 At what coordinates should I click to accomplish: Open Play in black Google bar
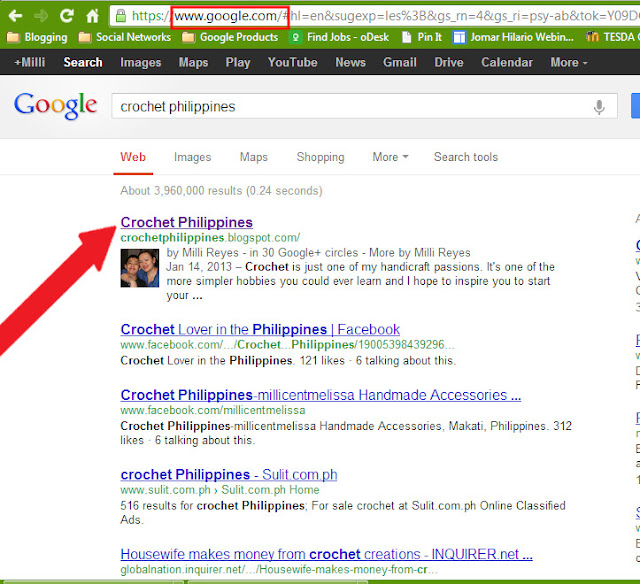click(x=238, y=62)
